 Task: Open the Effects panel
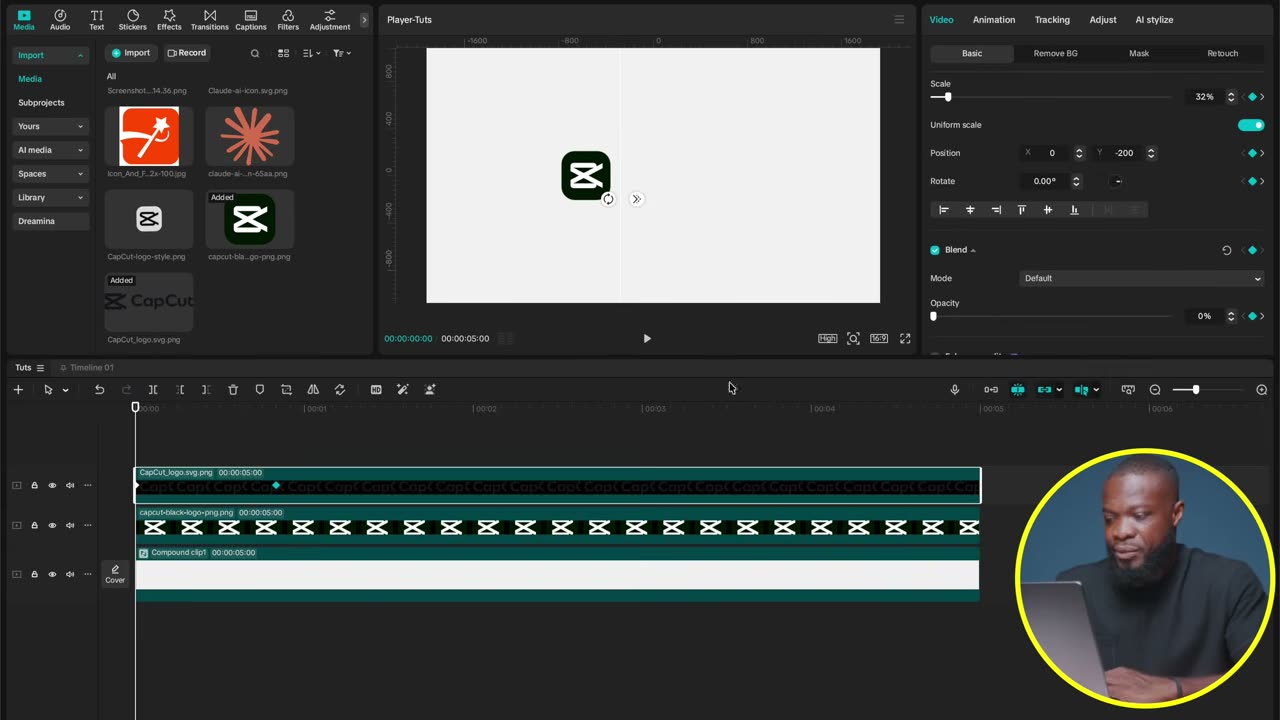click(x=169, y=20)
